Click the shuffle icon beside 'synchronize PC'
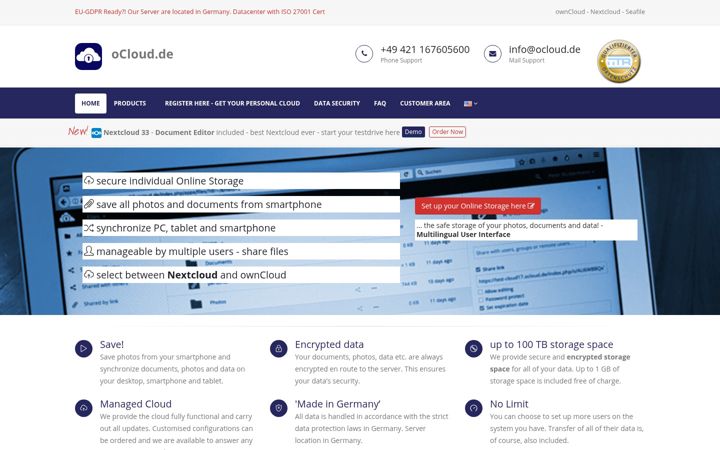Screen dimensions: 720x450 (x=89, y=228)
